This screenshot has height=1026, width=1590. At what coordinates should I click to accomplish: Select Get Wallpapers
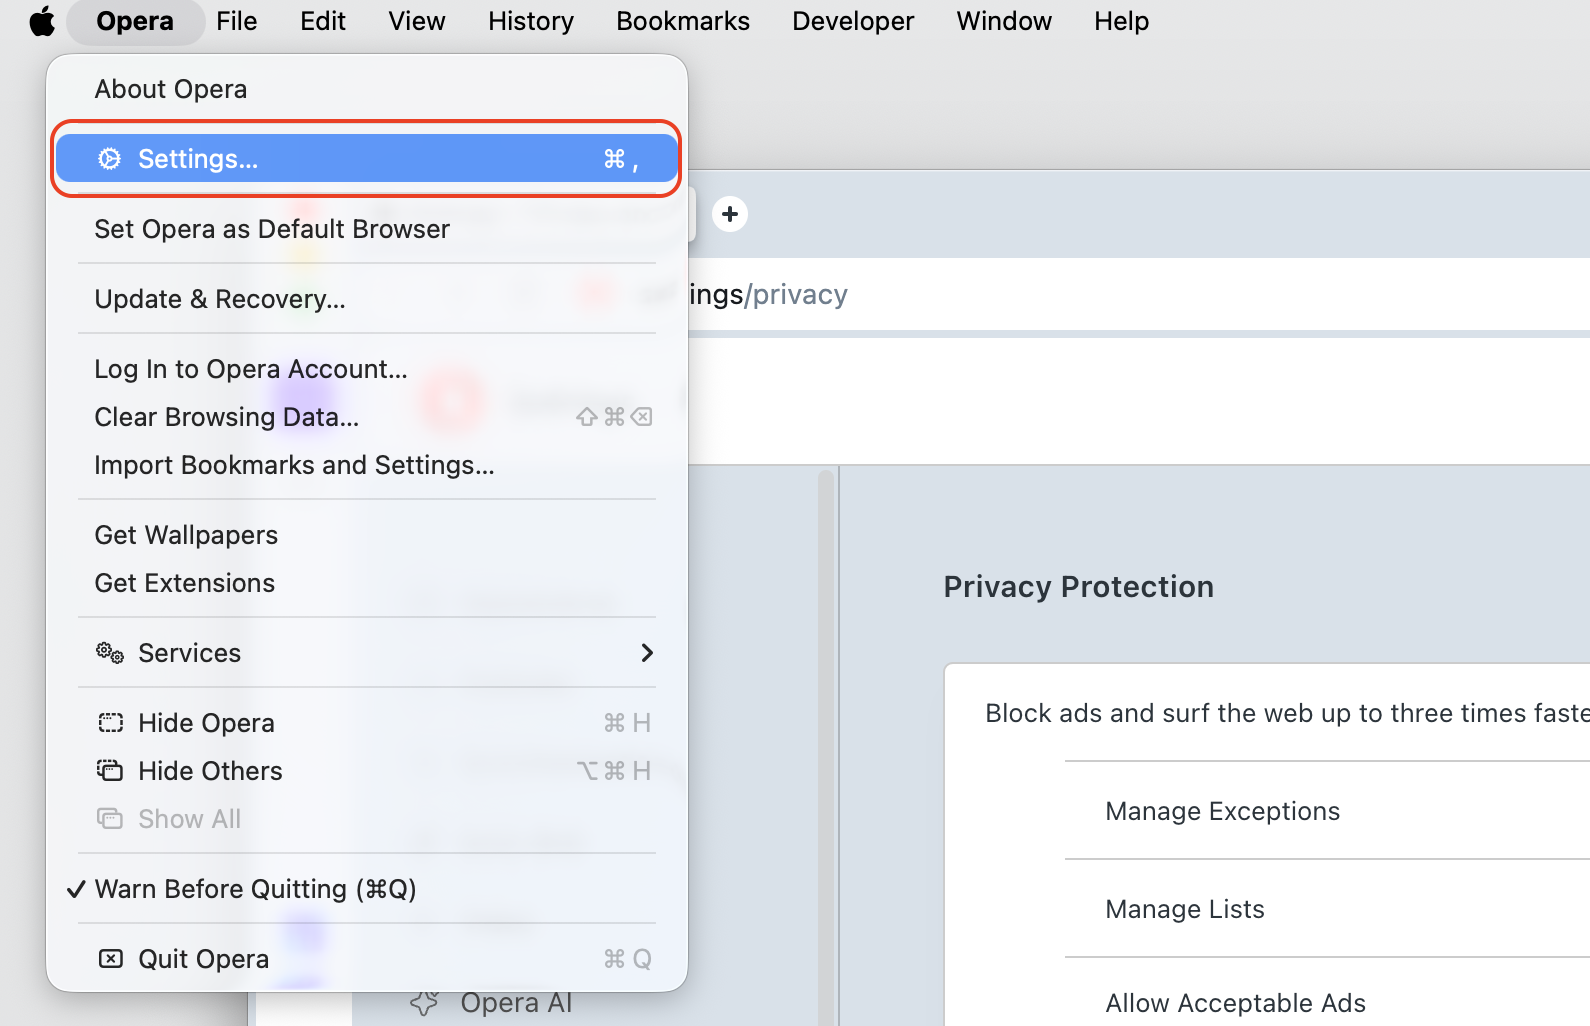click(367, 535)
